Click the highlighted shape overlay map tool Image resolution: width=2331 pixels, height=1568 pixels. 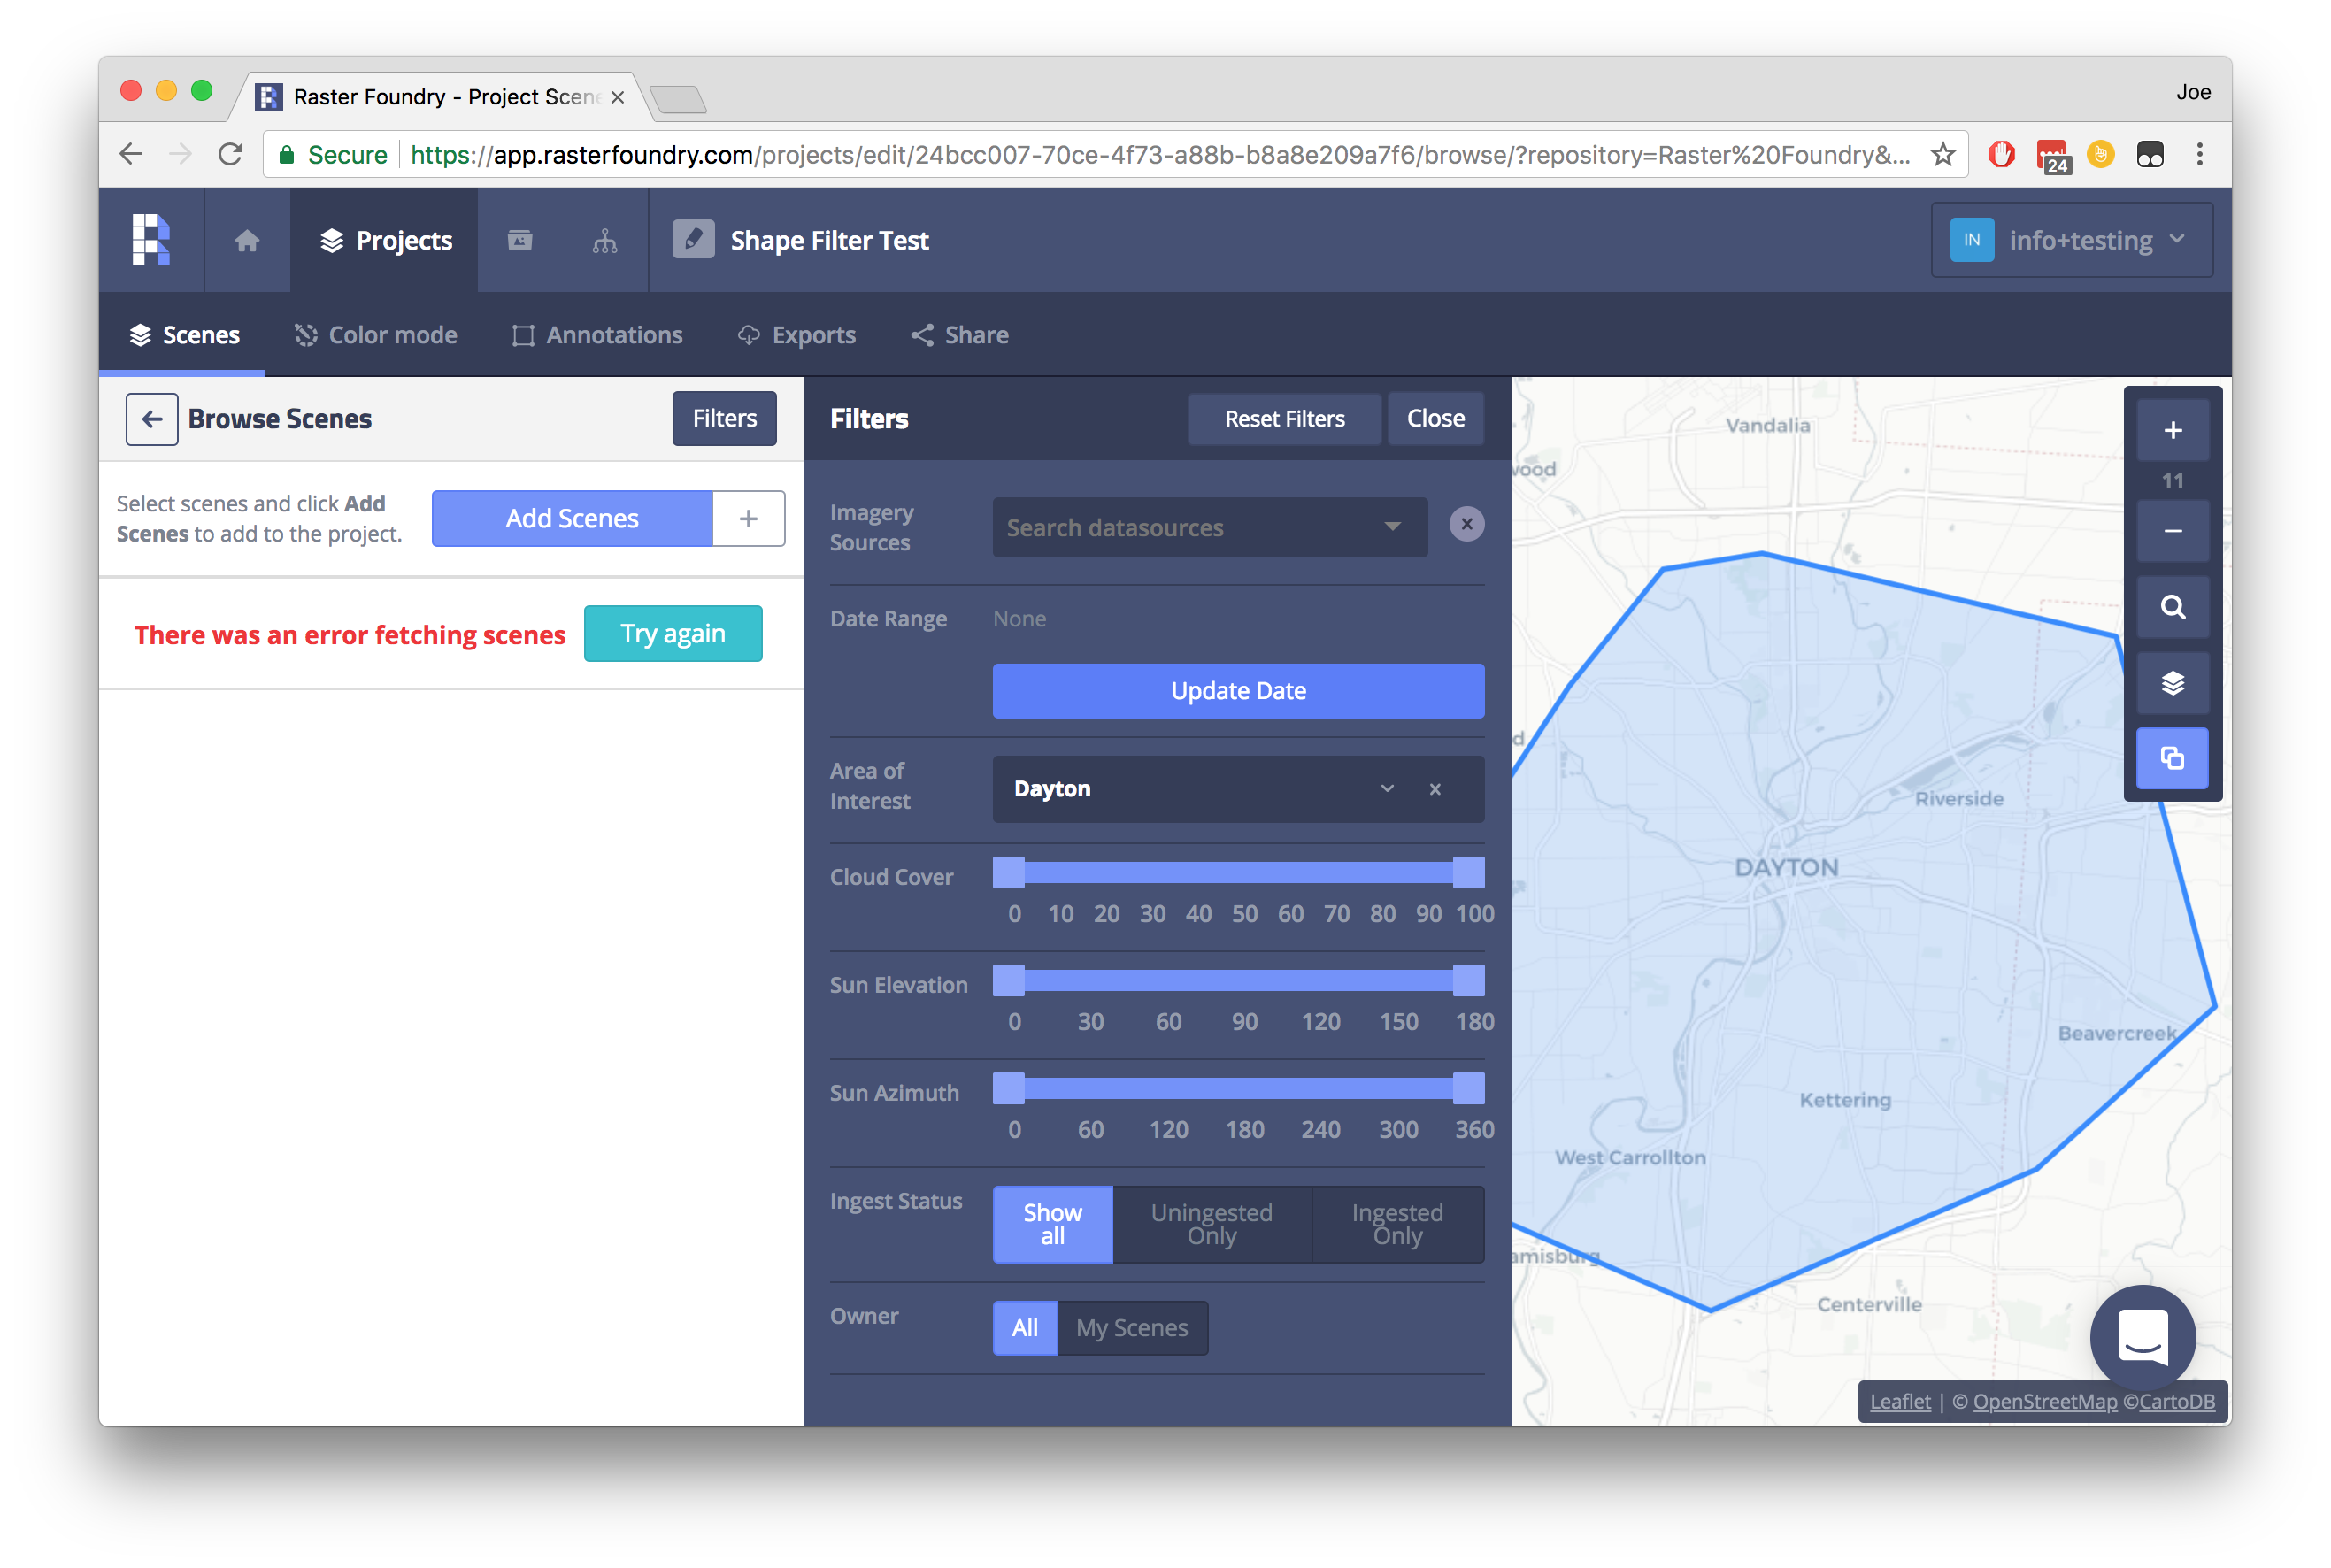[x=2172, y=759]
